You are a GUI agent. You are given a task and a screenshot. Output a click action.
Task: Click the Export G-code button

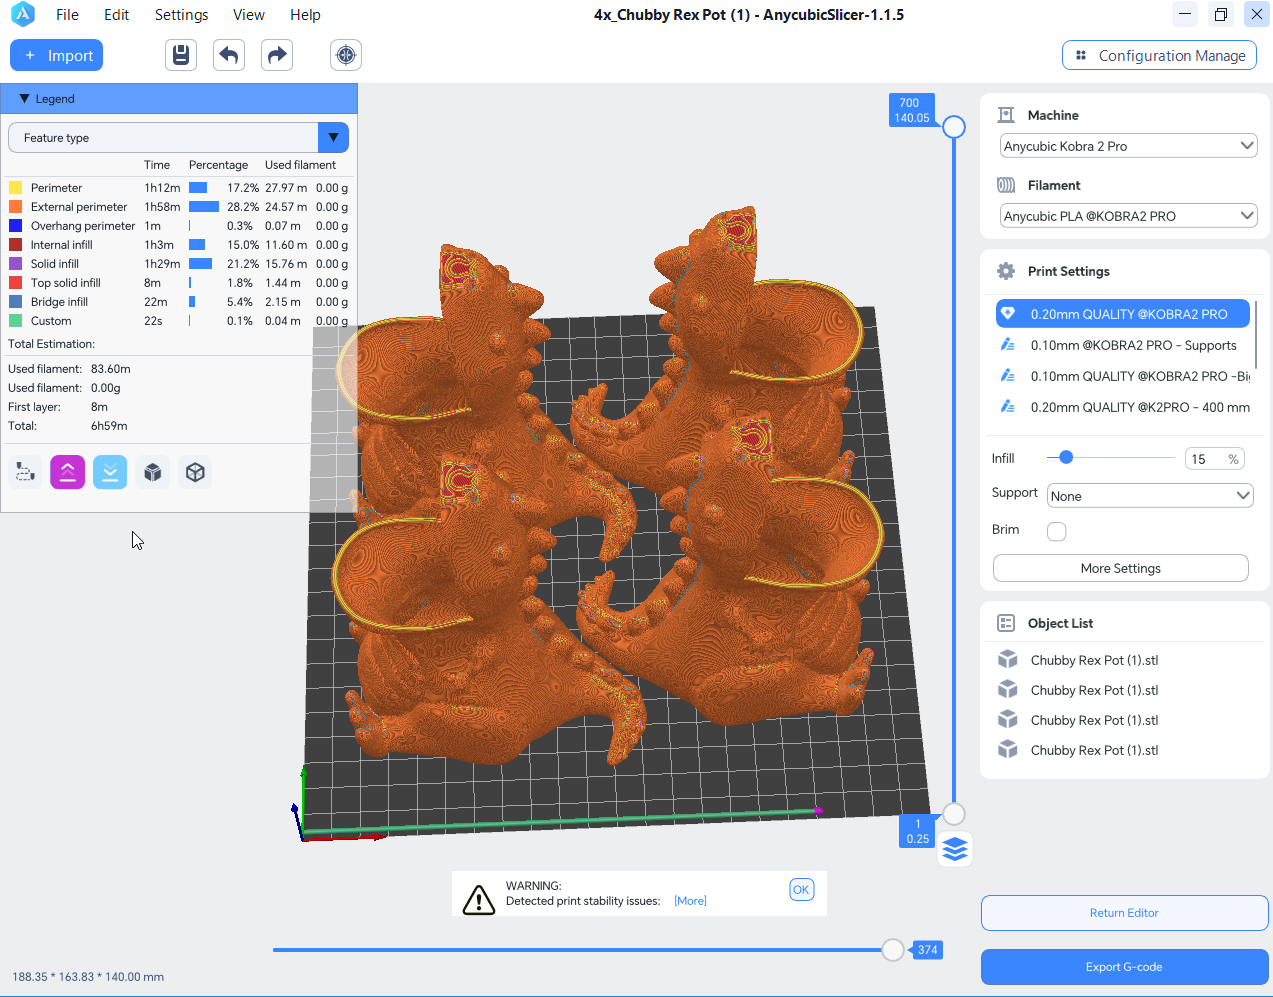click(x=1124, y=967)
